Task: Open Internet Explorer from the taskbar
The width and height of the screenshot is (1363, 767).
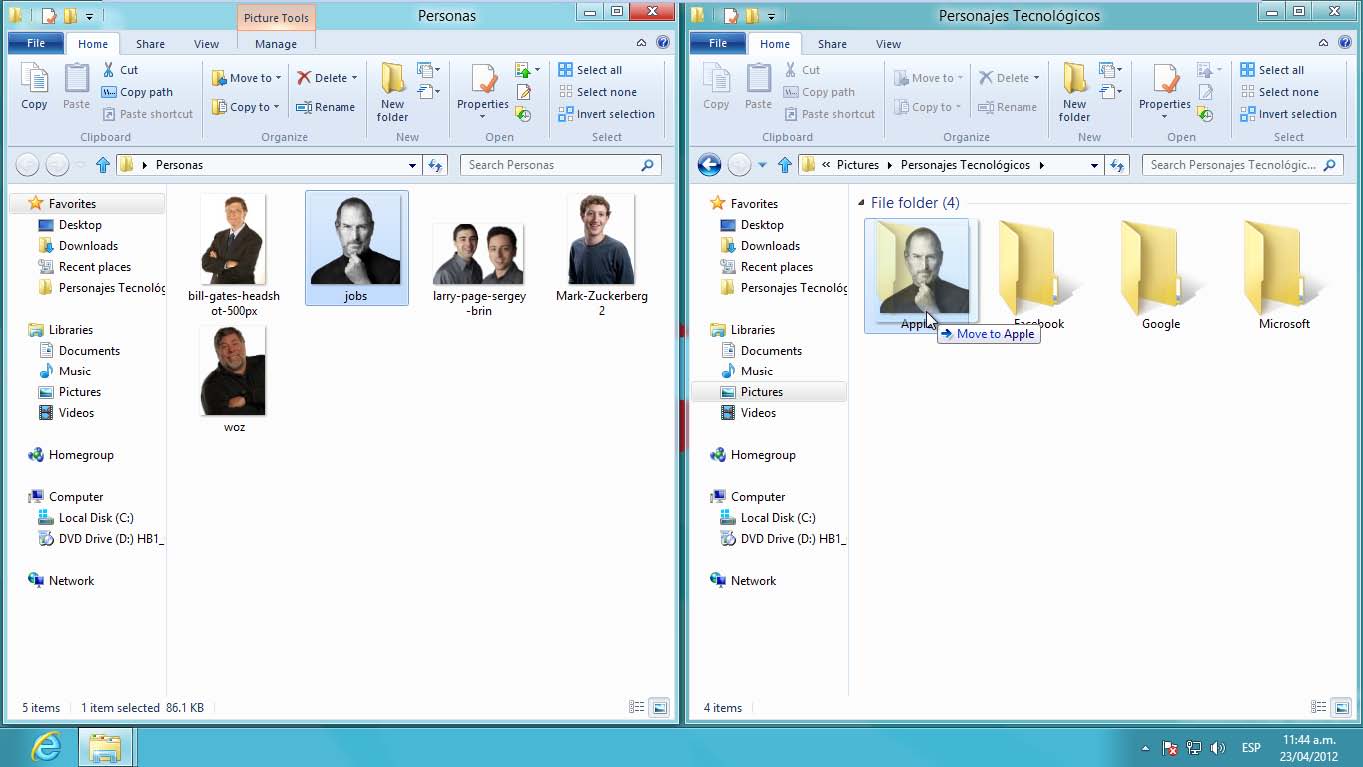Action: click(x=46, y=747)
